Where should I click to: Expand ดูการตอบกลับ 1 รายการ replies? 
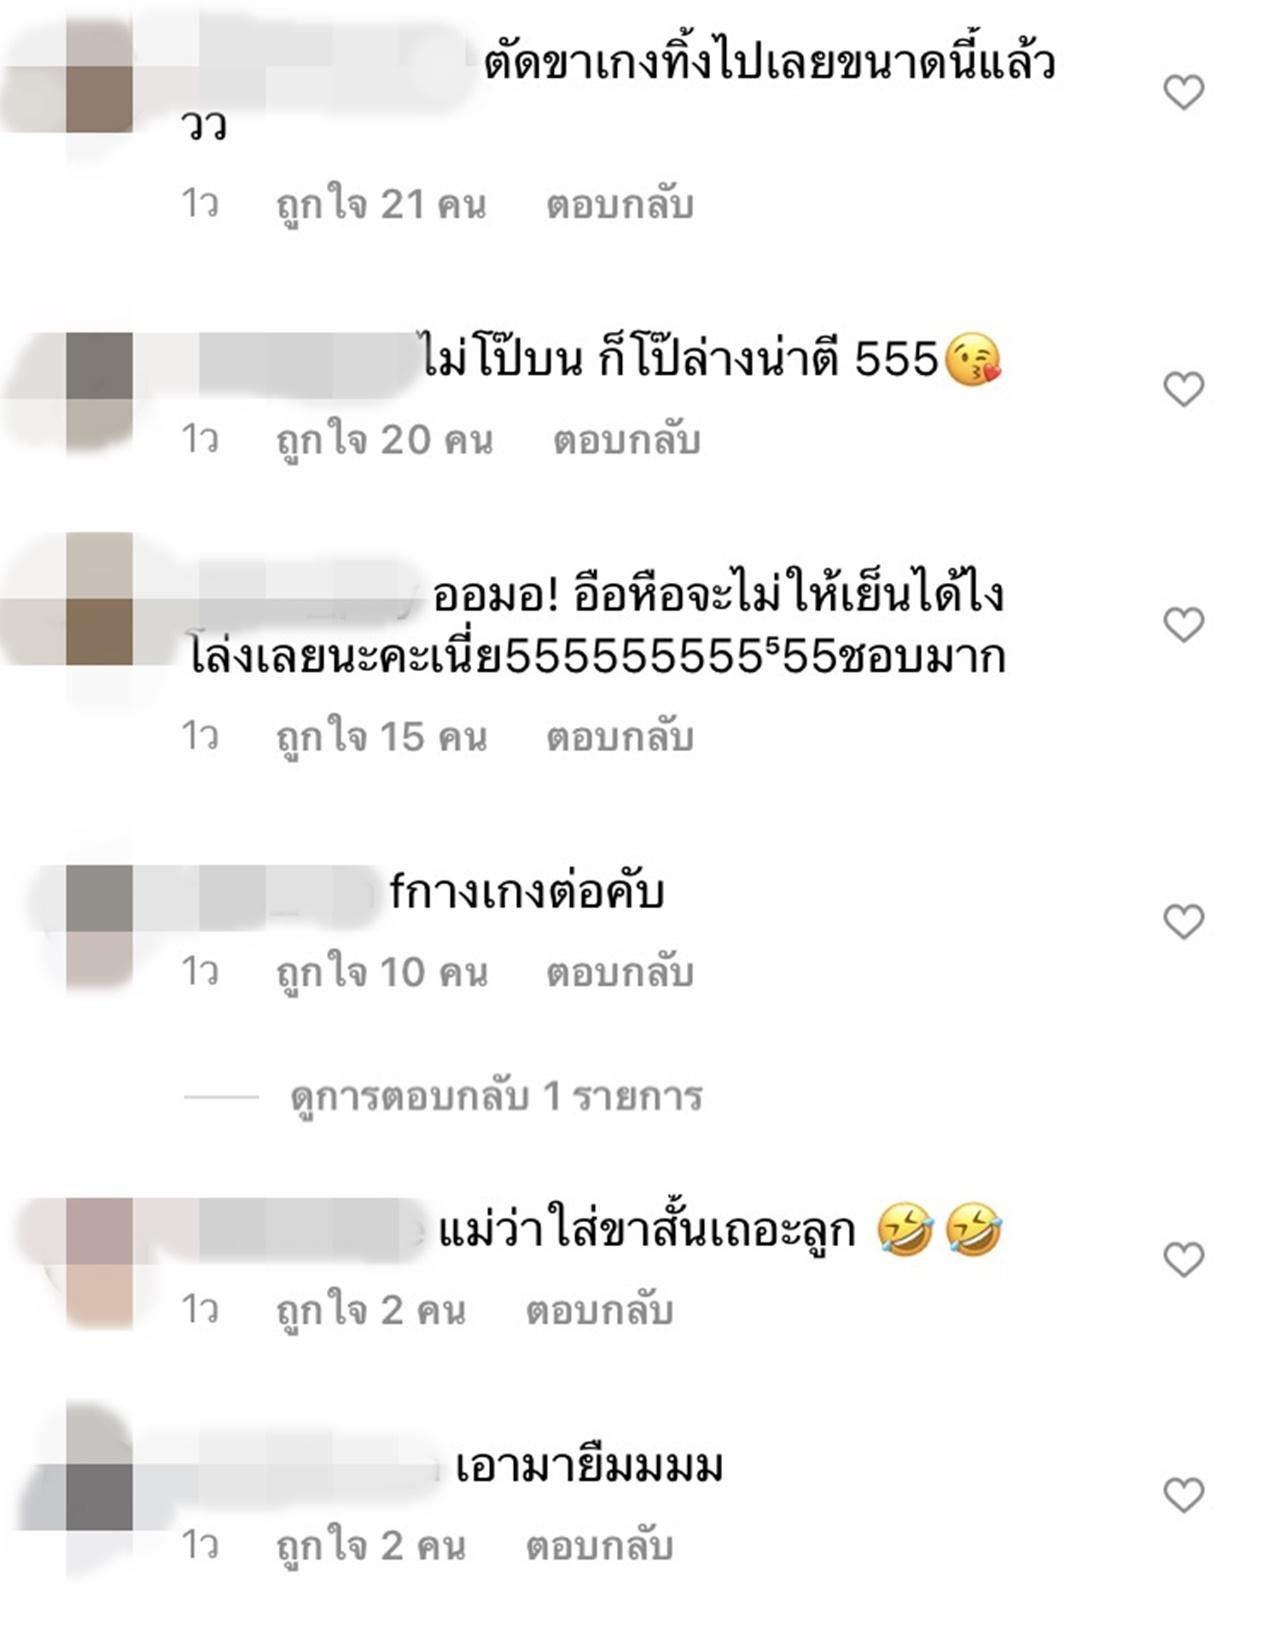497,1097
